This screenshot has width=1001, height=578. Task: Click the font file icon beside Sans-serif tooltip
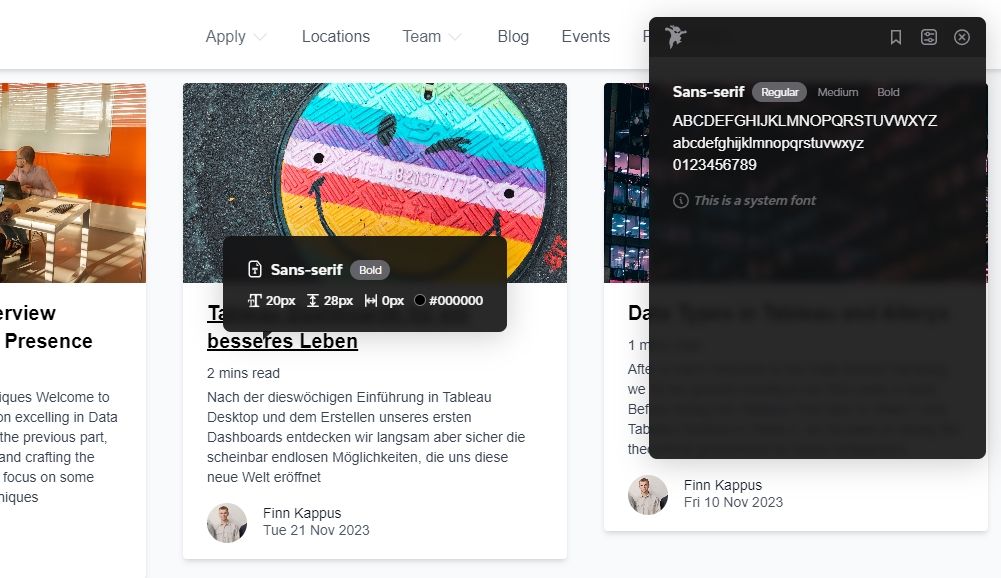(255, 270)
